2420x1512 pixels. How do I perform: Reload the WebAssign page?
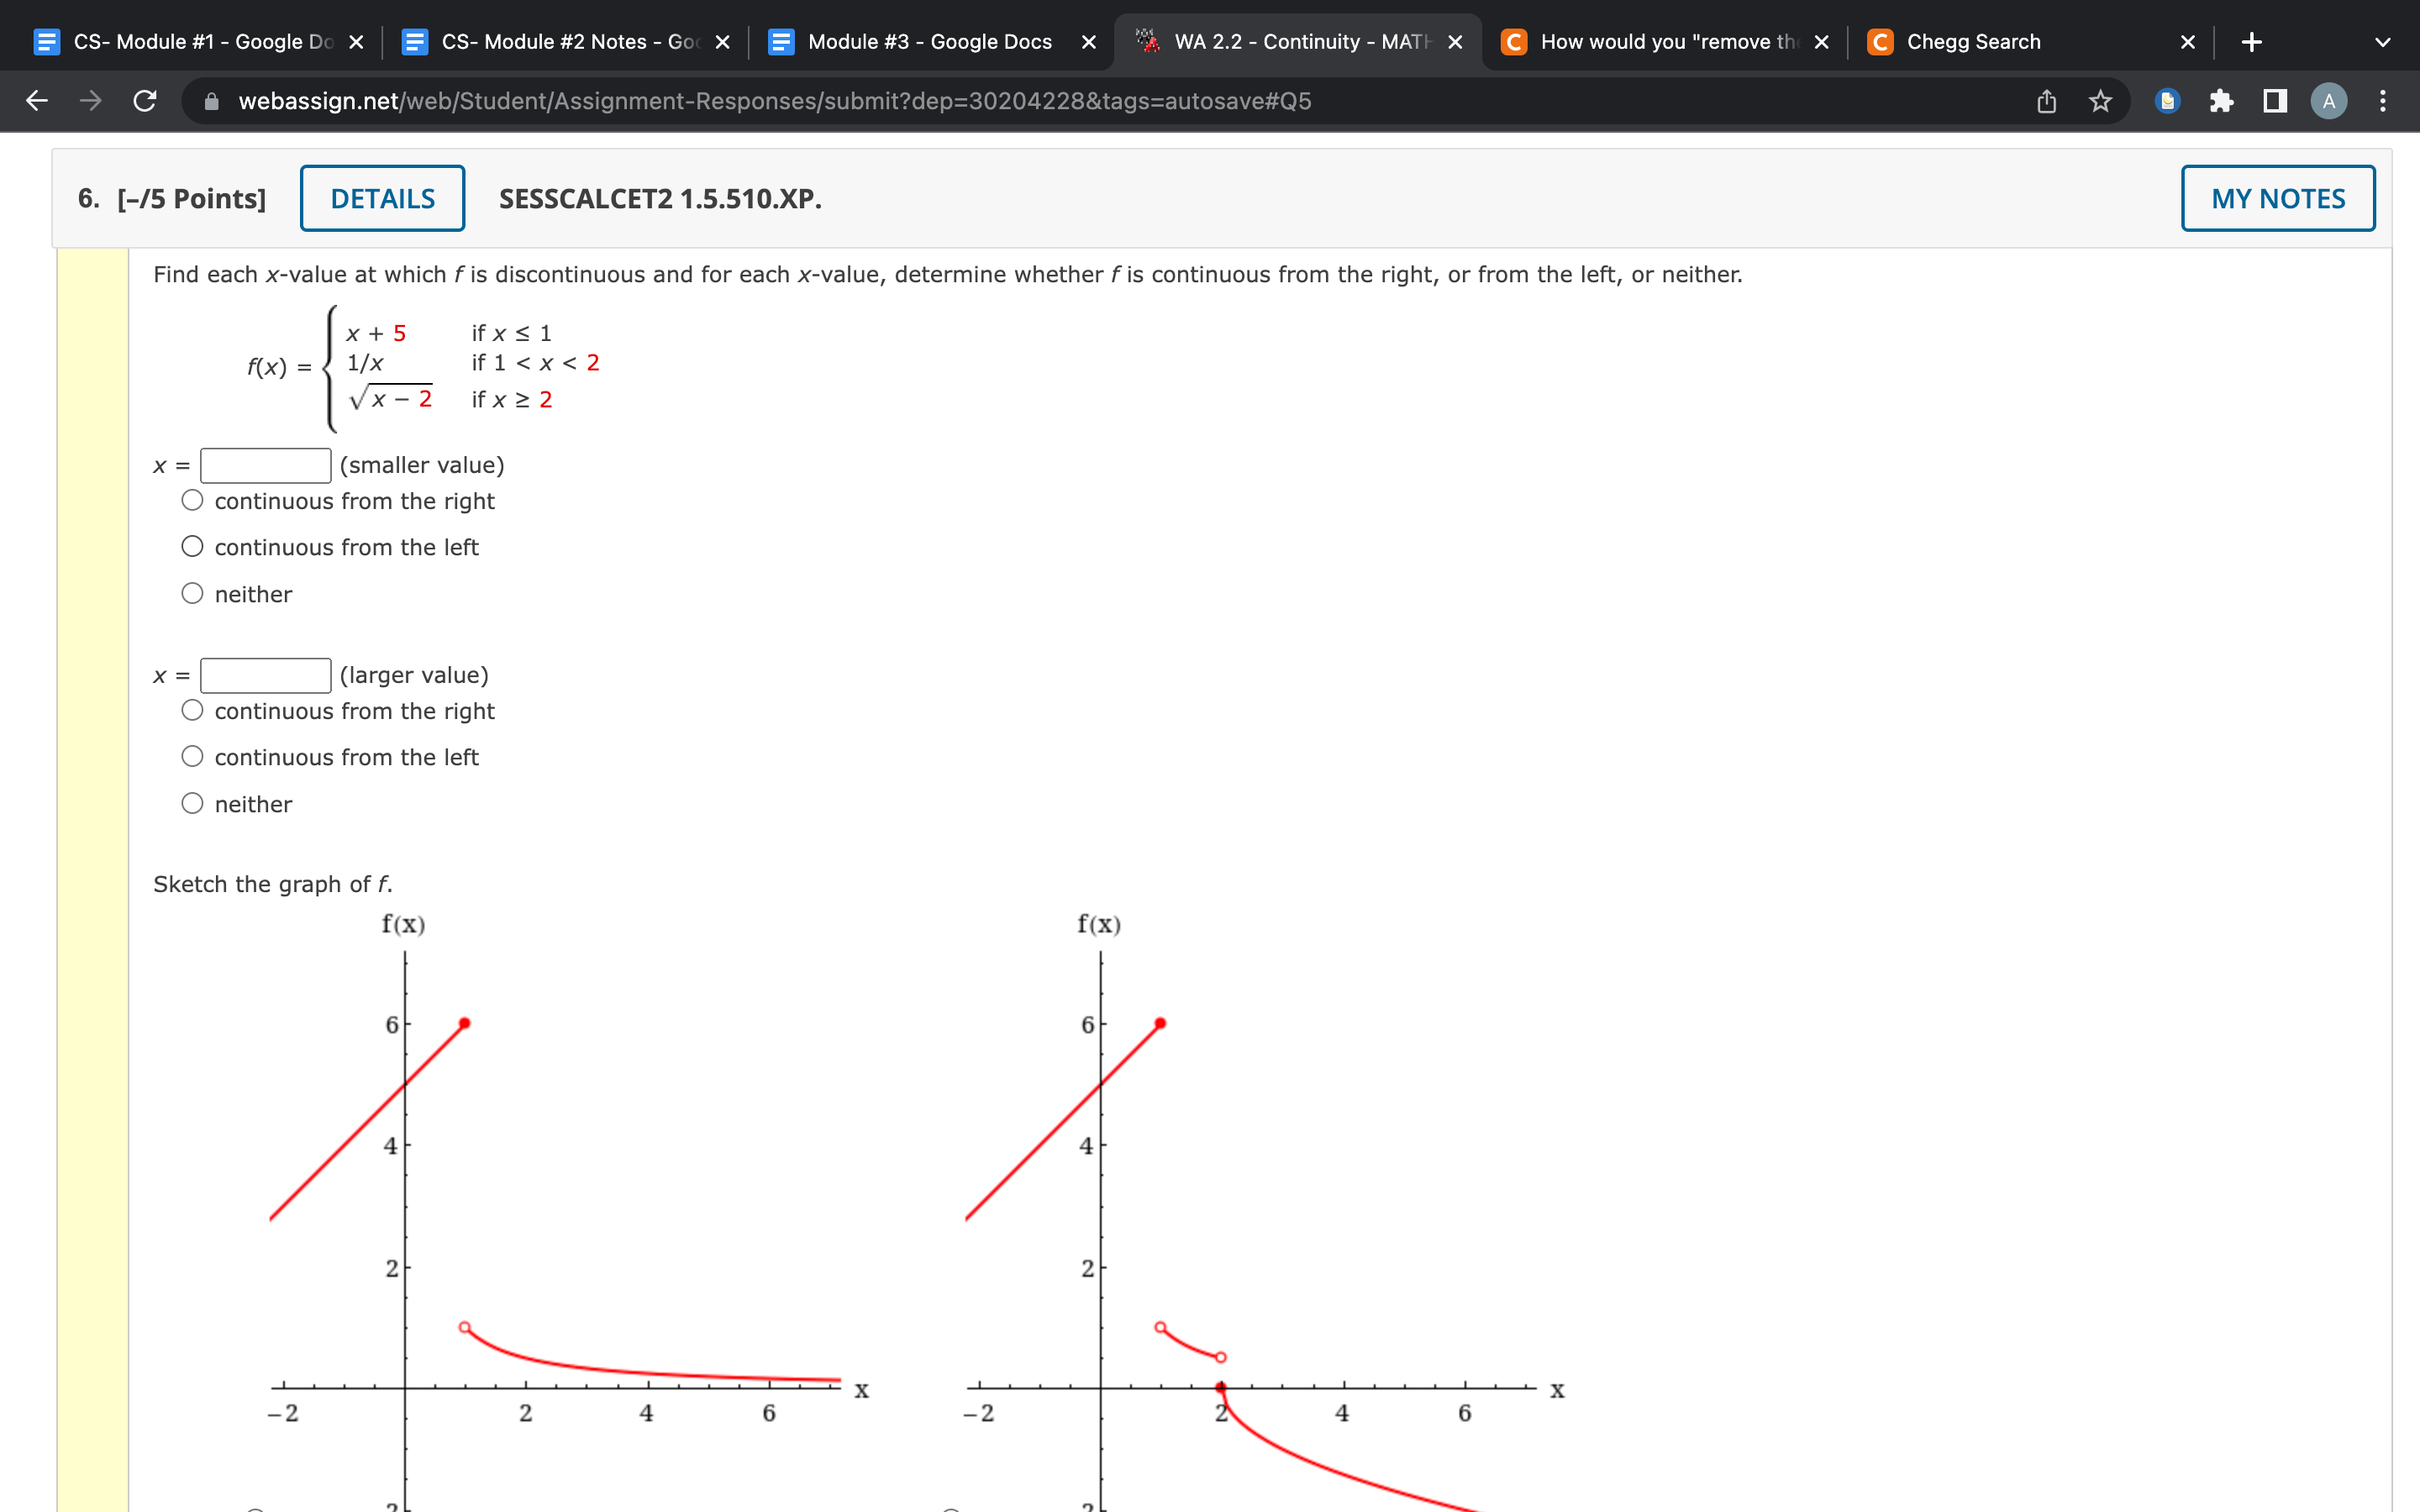144,100
